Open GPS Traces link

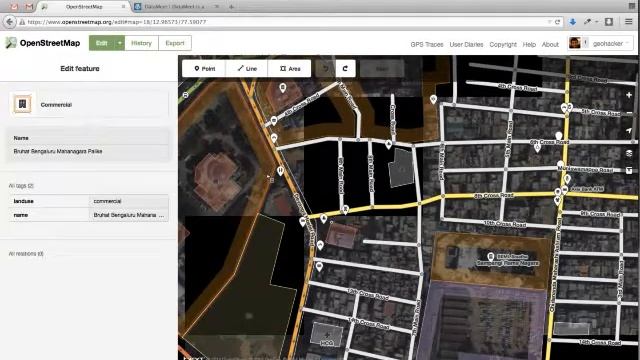(x=427, y=44)
